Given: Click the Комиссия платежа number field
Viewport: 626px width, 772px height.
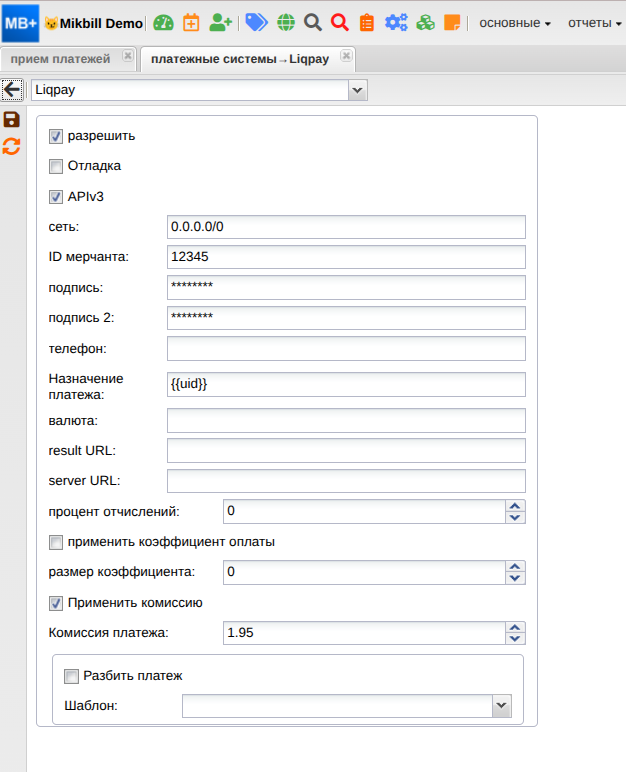Looking at the screenshot, I should tap(364, 633).
